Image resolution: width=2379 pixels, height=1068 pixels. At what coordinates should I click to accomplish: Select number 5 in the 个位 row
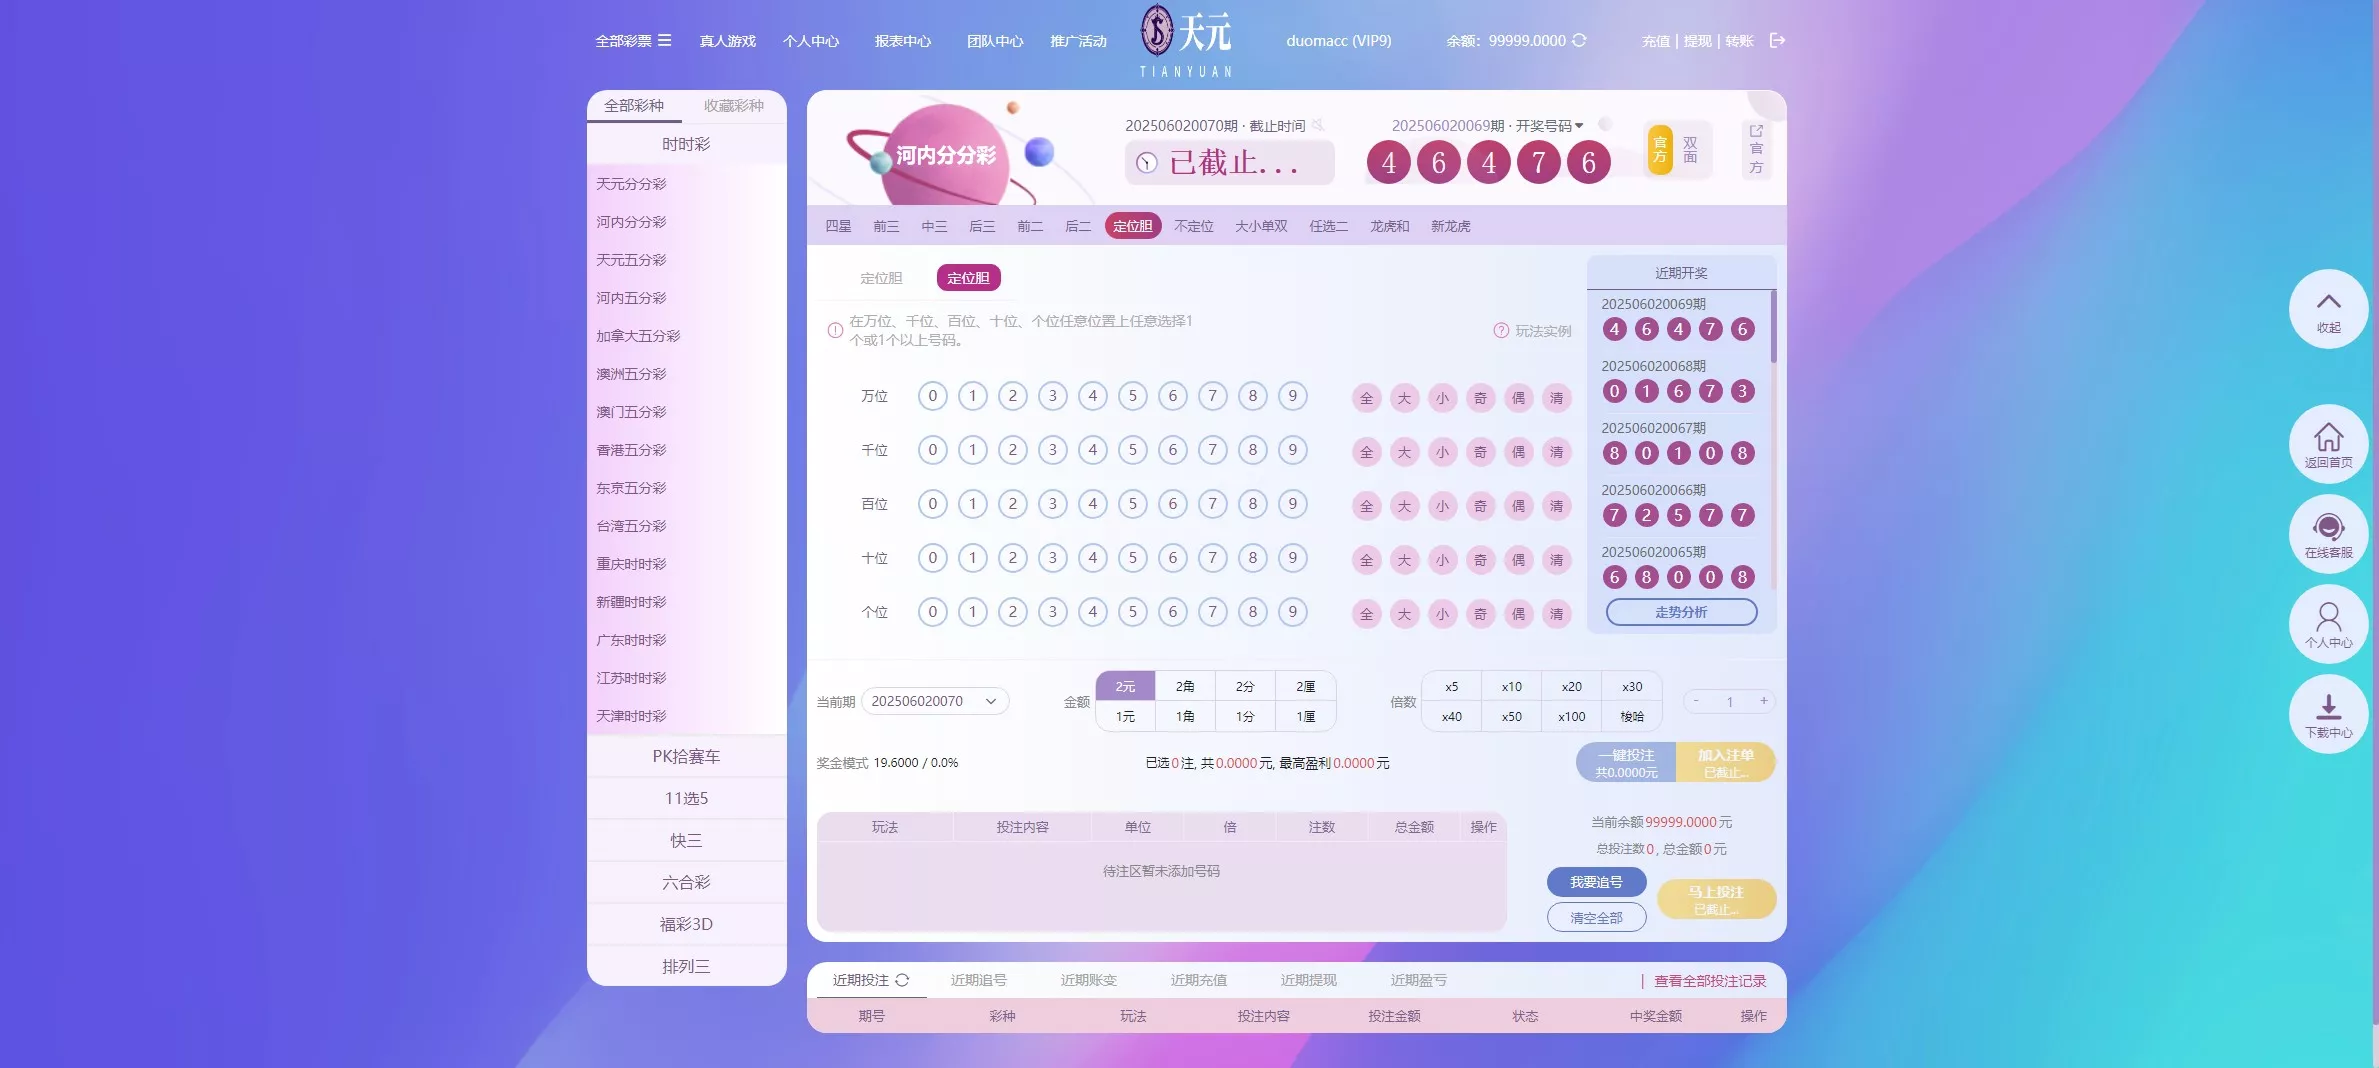pyautogui.click(x=1132, y=612)
